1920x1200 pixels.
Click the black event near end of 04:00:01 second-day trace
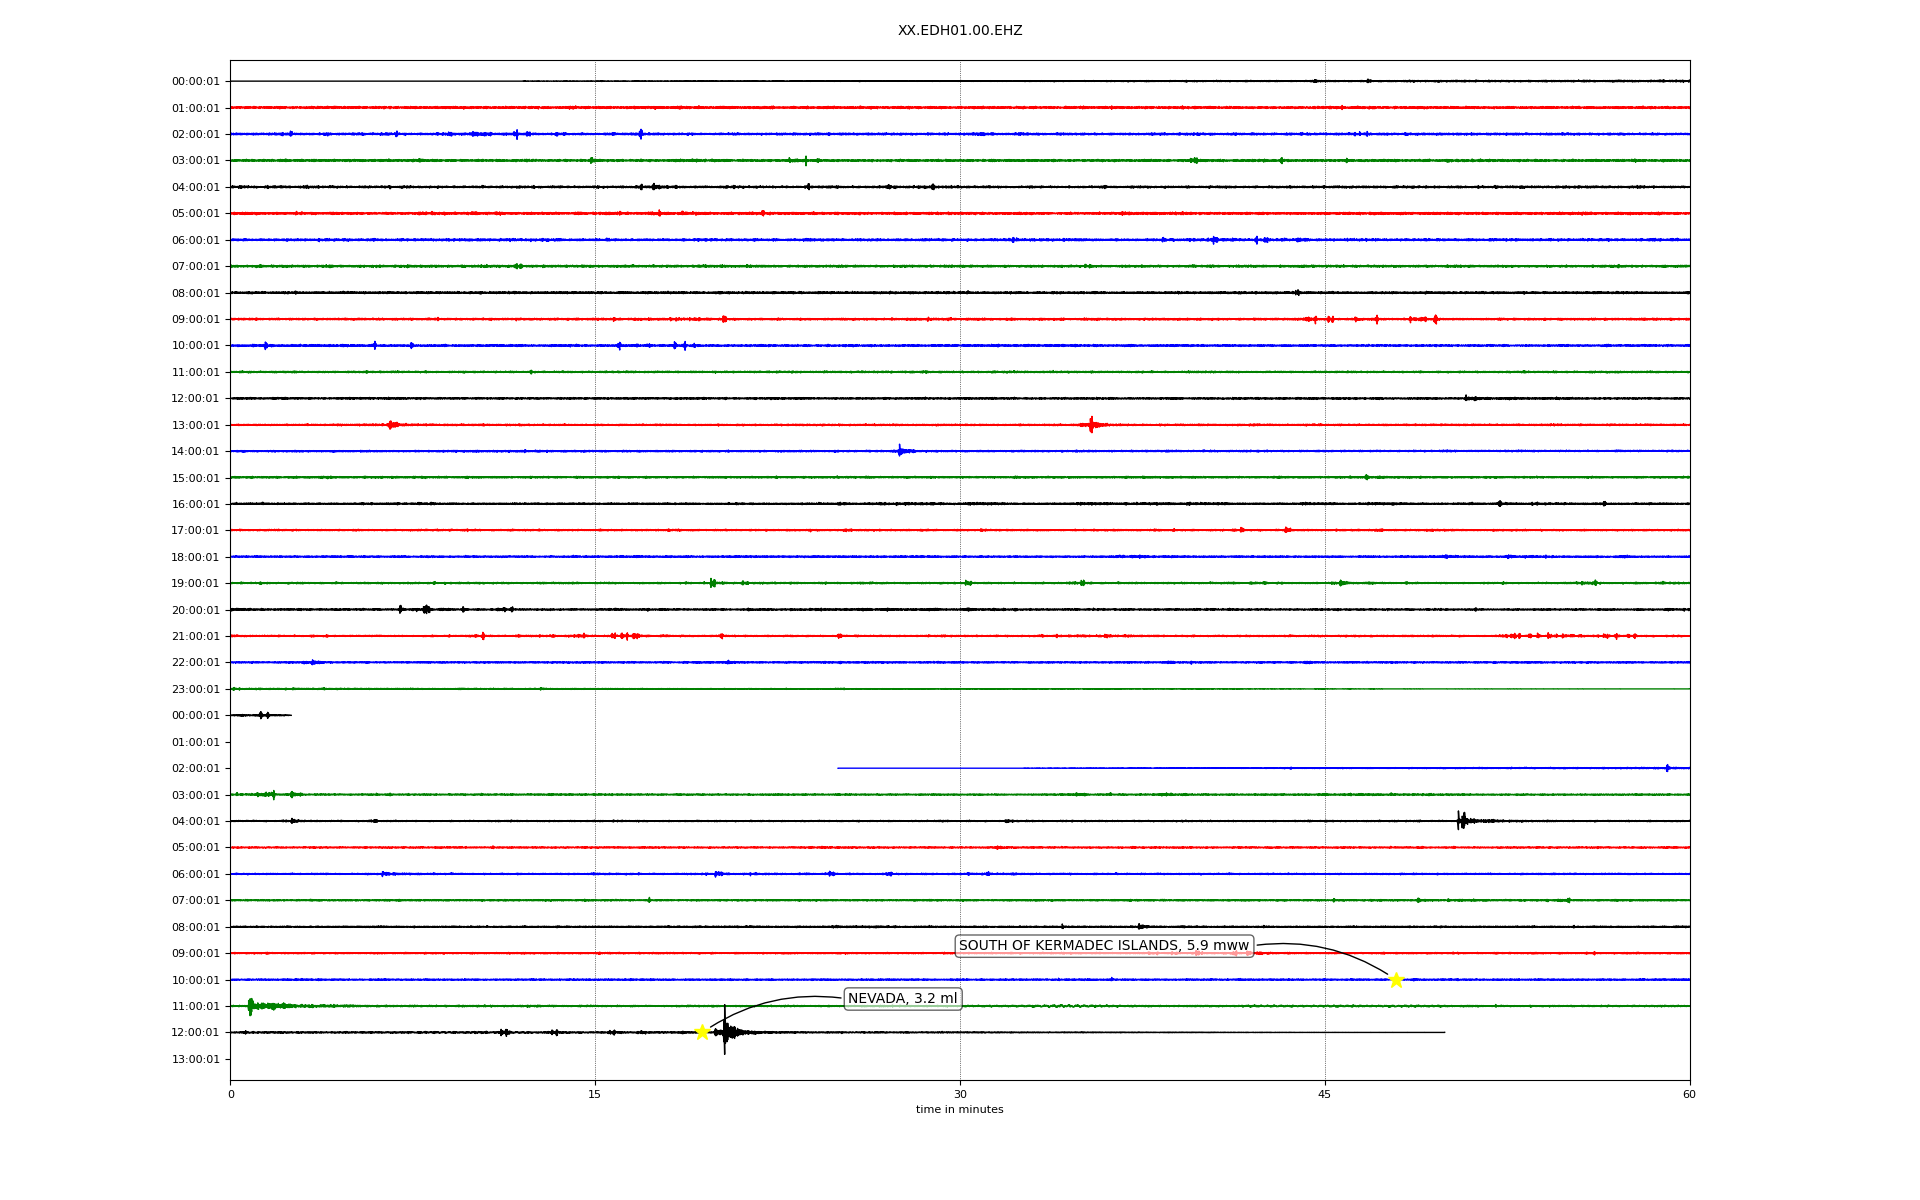1461,821
